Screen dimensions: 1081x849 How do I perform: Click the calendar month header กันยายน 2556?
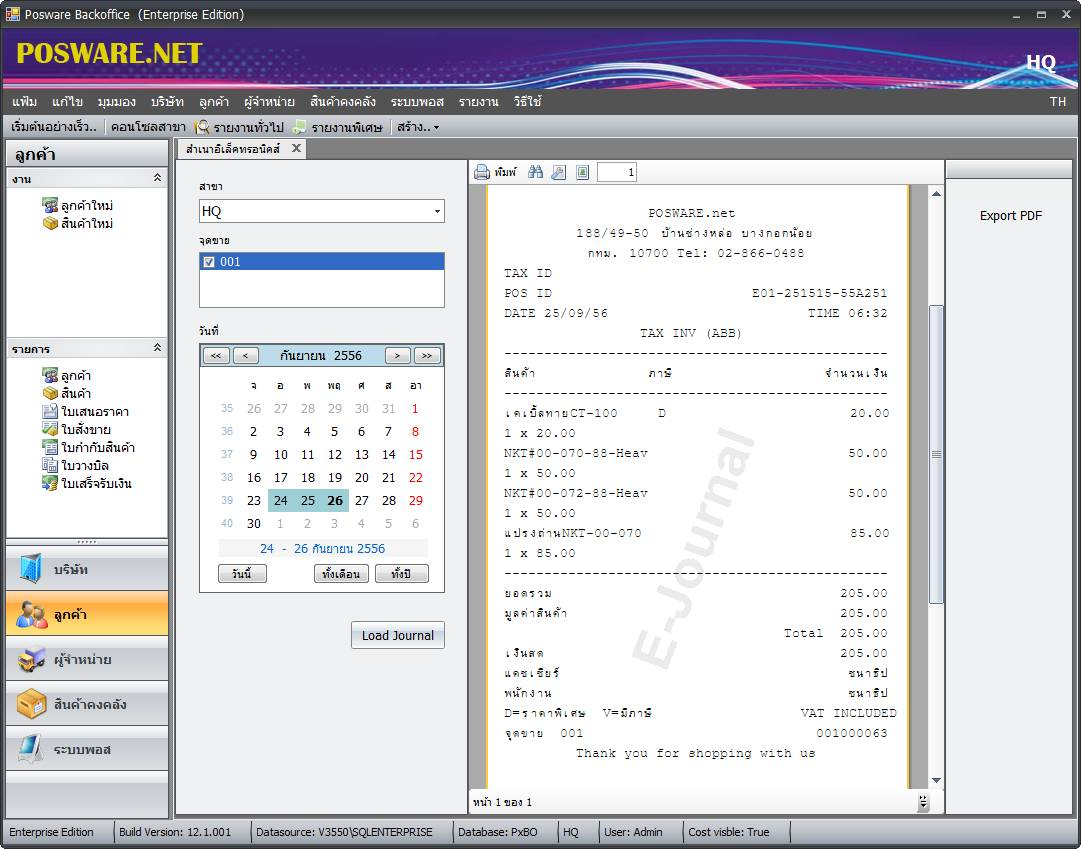click(321, 356)
